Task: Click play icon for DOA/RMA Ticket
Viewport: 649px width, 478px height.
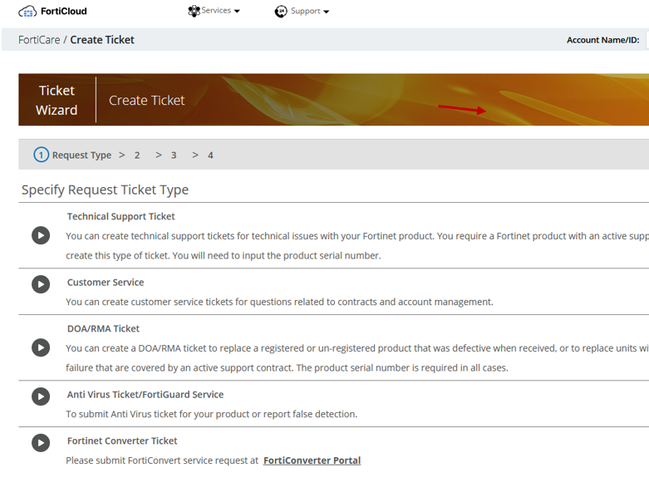Action: [x=40, y=347]
